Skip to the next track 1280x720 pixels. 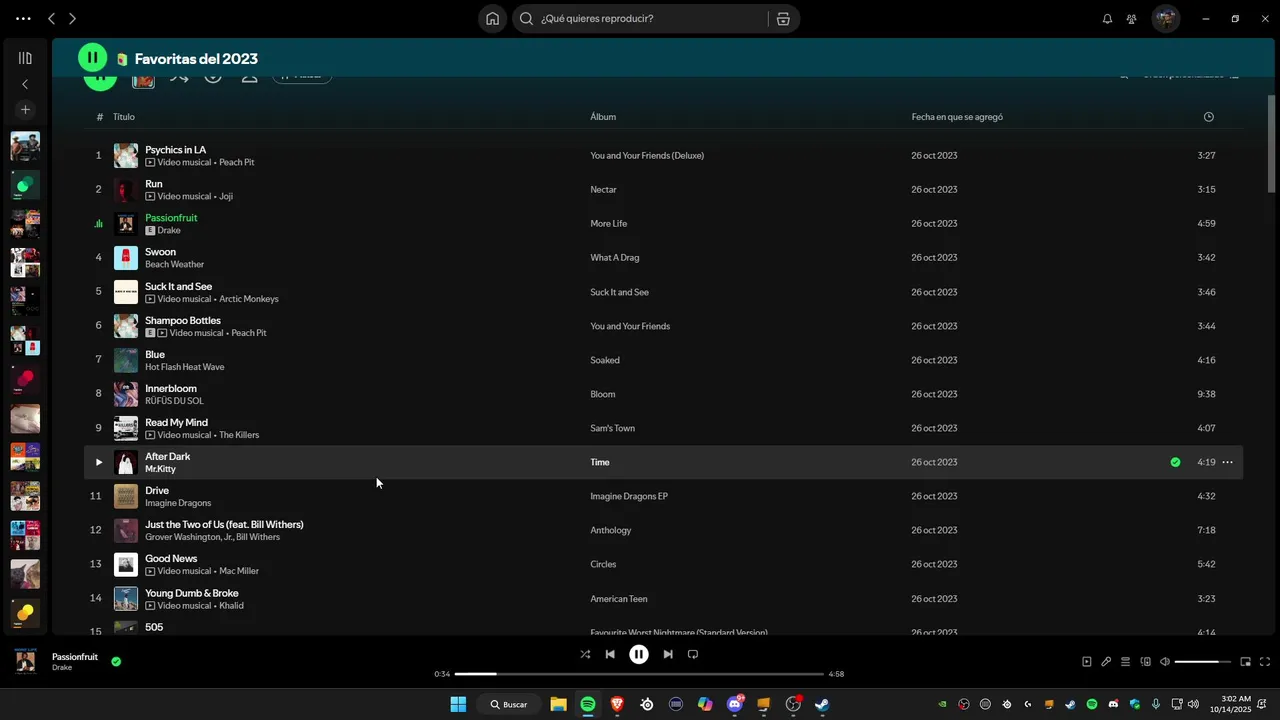(x=668, y=654)
